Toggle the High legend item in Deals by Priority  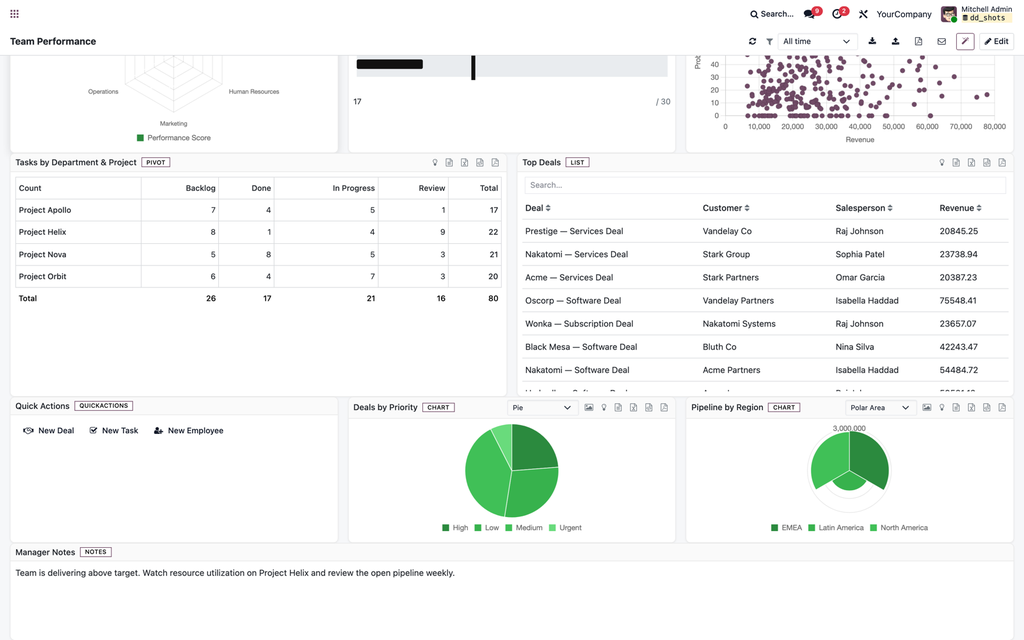pyautogui.click(x=455, y=528)
